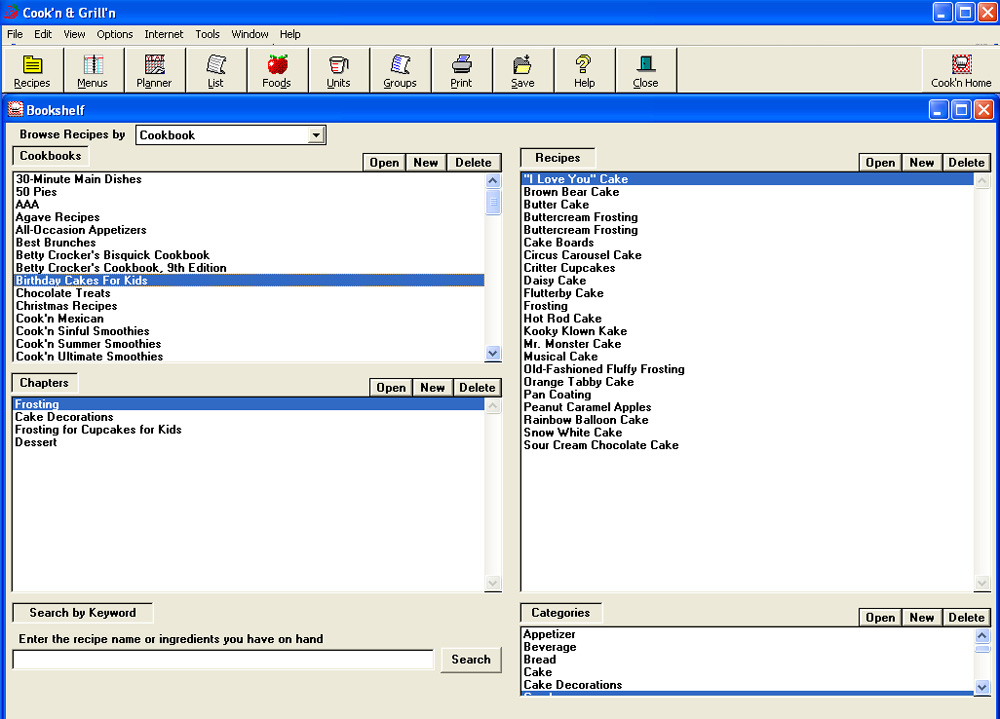This screenshot has width=1000, height=719.
Task: Click New button above Chapters list
Action: point(432,387)
